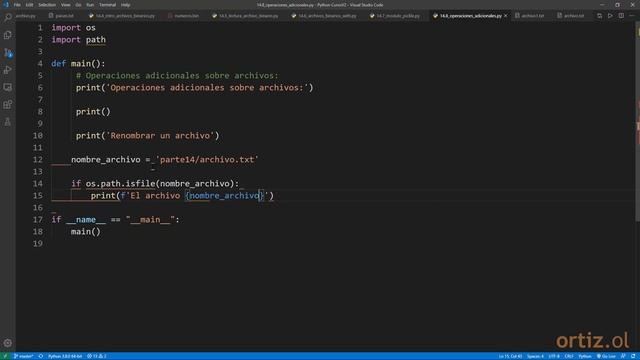This screenshot has width=640, height=360.
Task: Switch to the 14.5_lectura_archivo_binario.py tab
Action: [246, 16]
